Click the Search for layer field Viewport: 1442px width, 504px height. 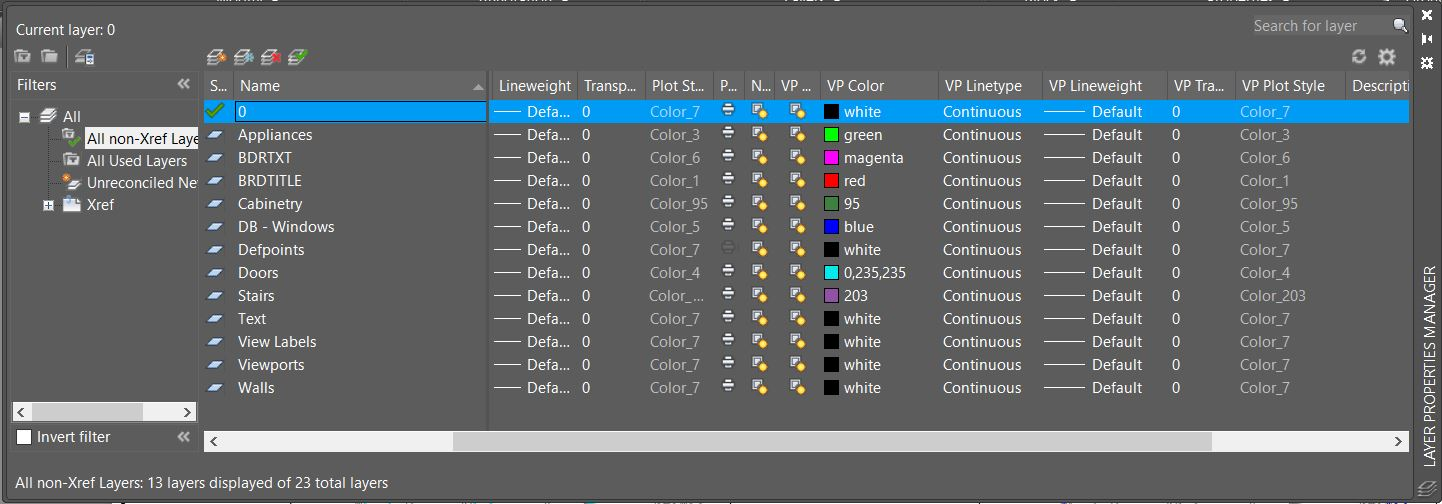1320,26
